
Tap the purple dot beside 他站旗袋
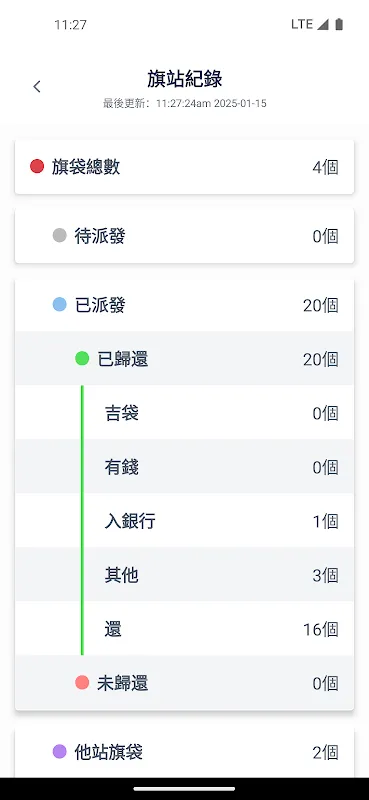coord(60,751)
